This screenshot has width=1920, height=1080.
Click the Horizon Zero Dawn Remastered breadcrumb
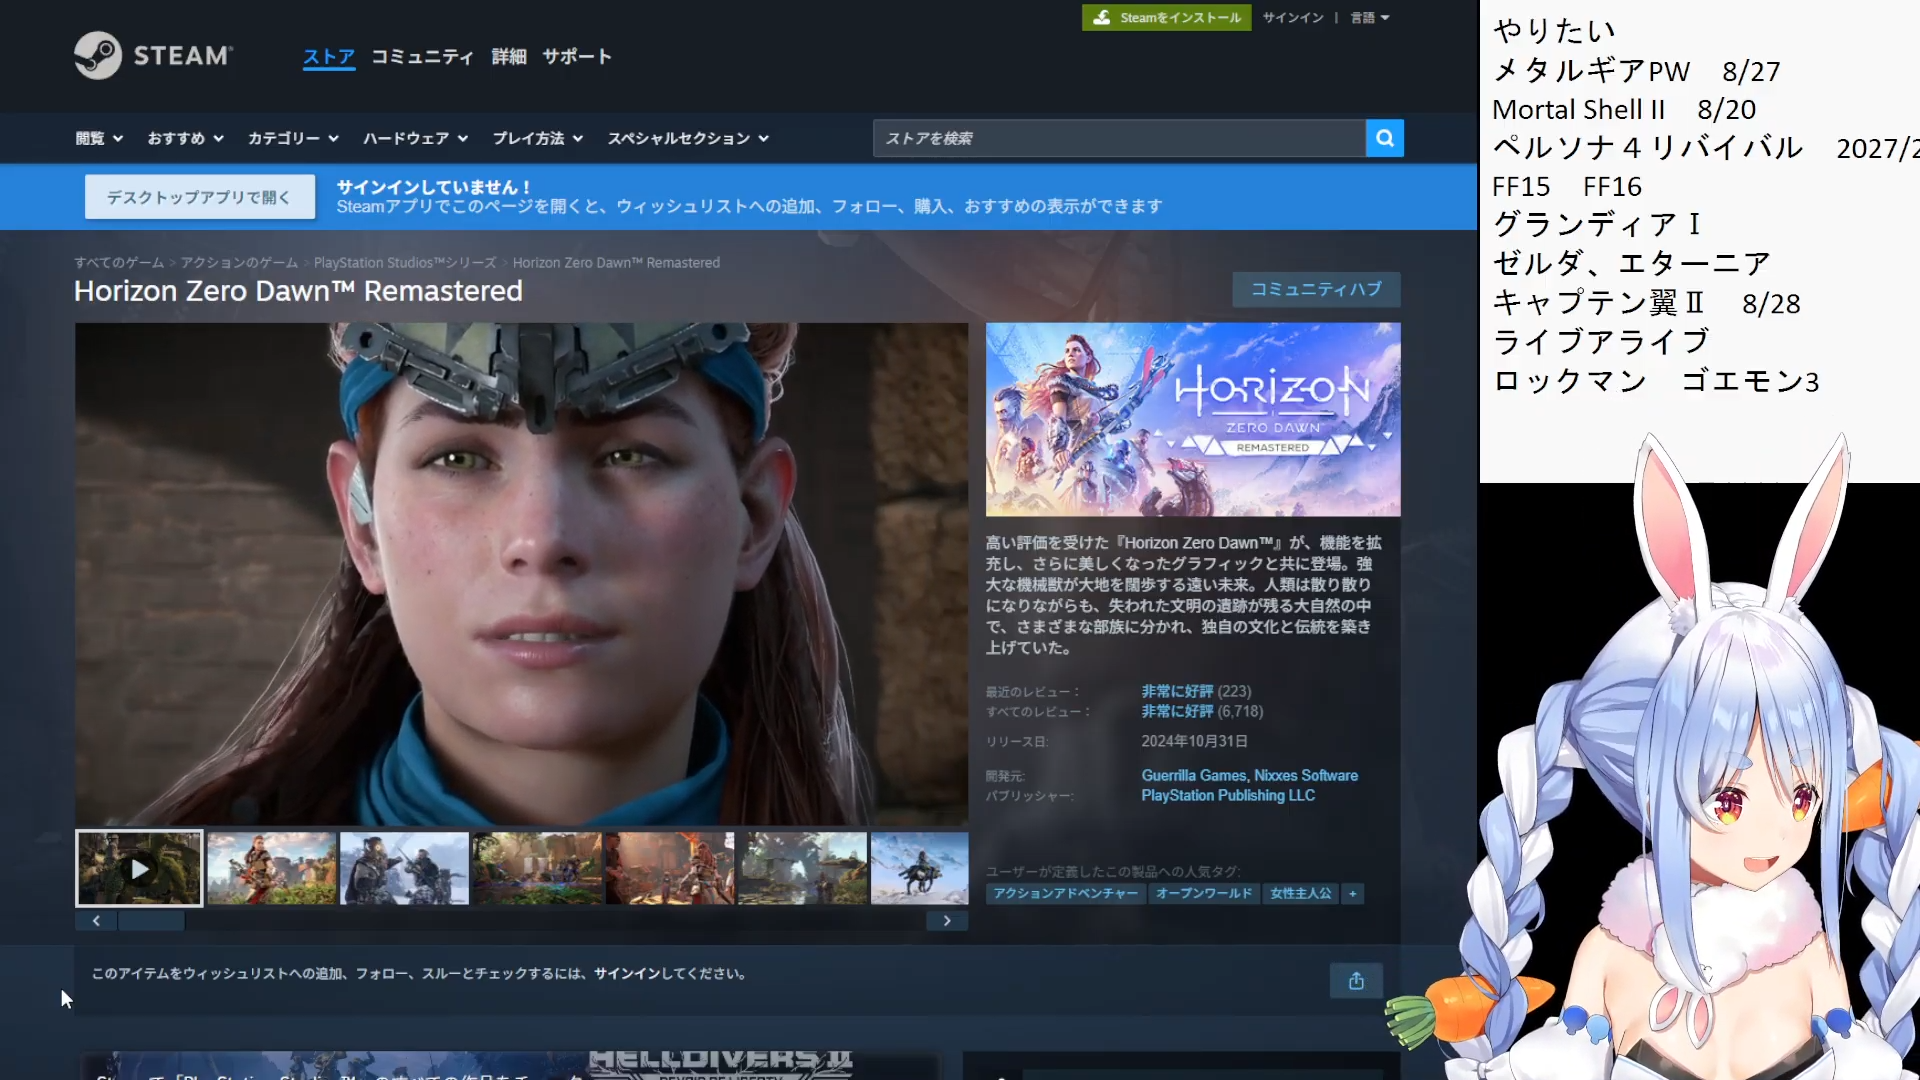click(616, 263)
